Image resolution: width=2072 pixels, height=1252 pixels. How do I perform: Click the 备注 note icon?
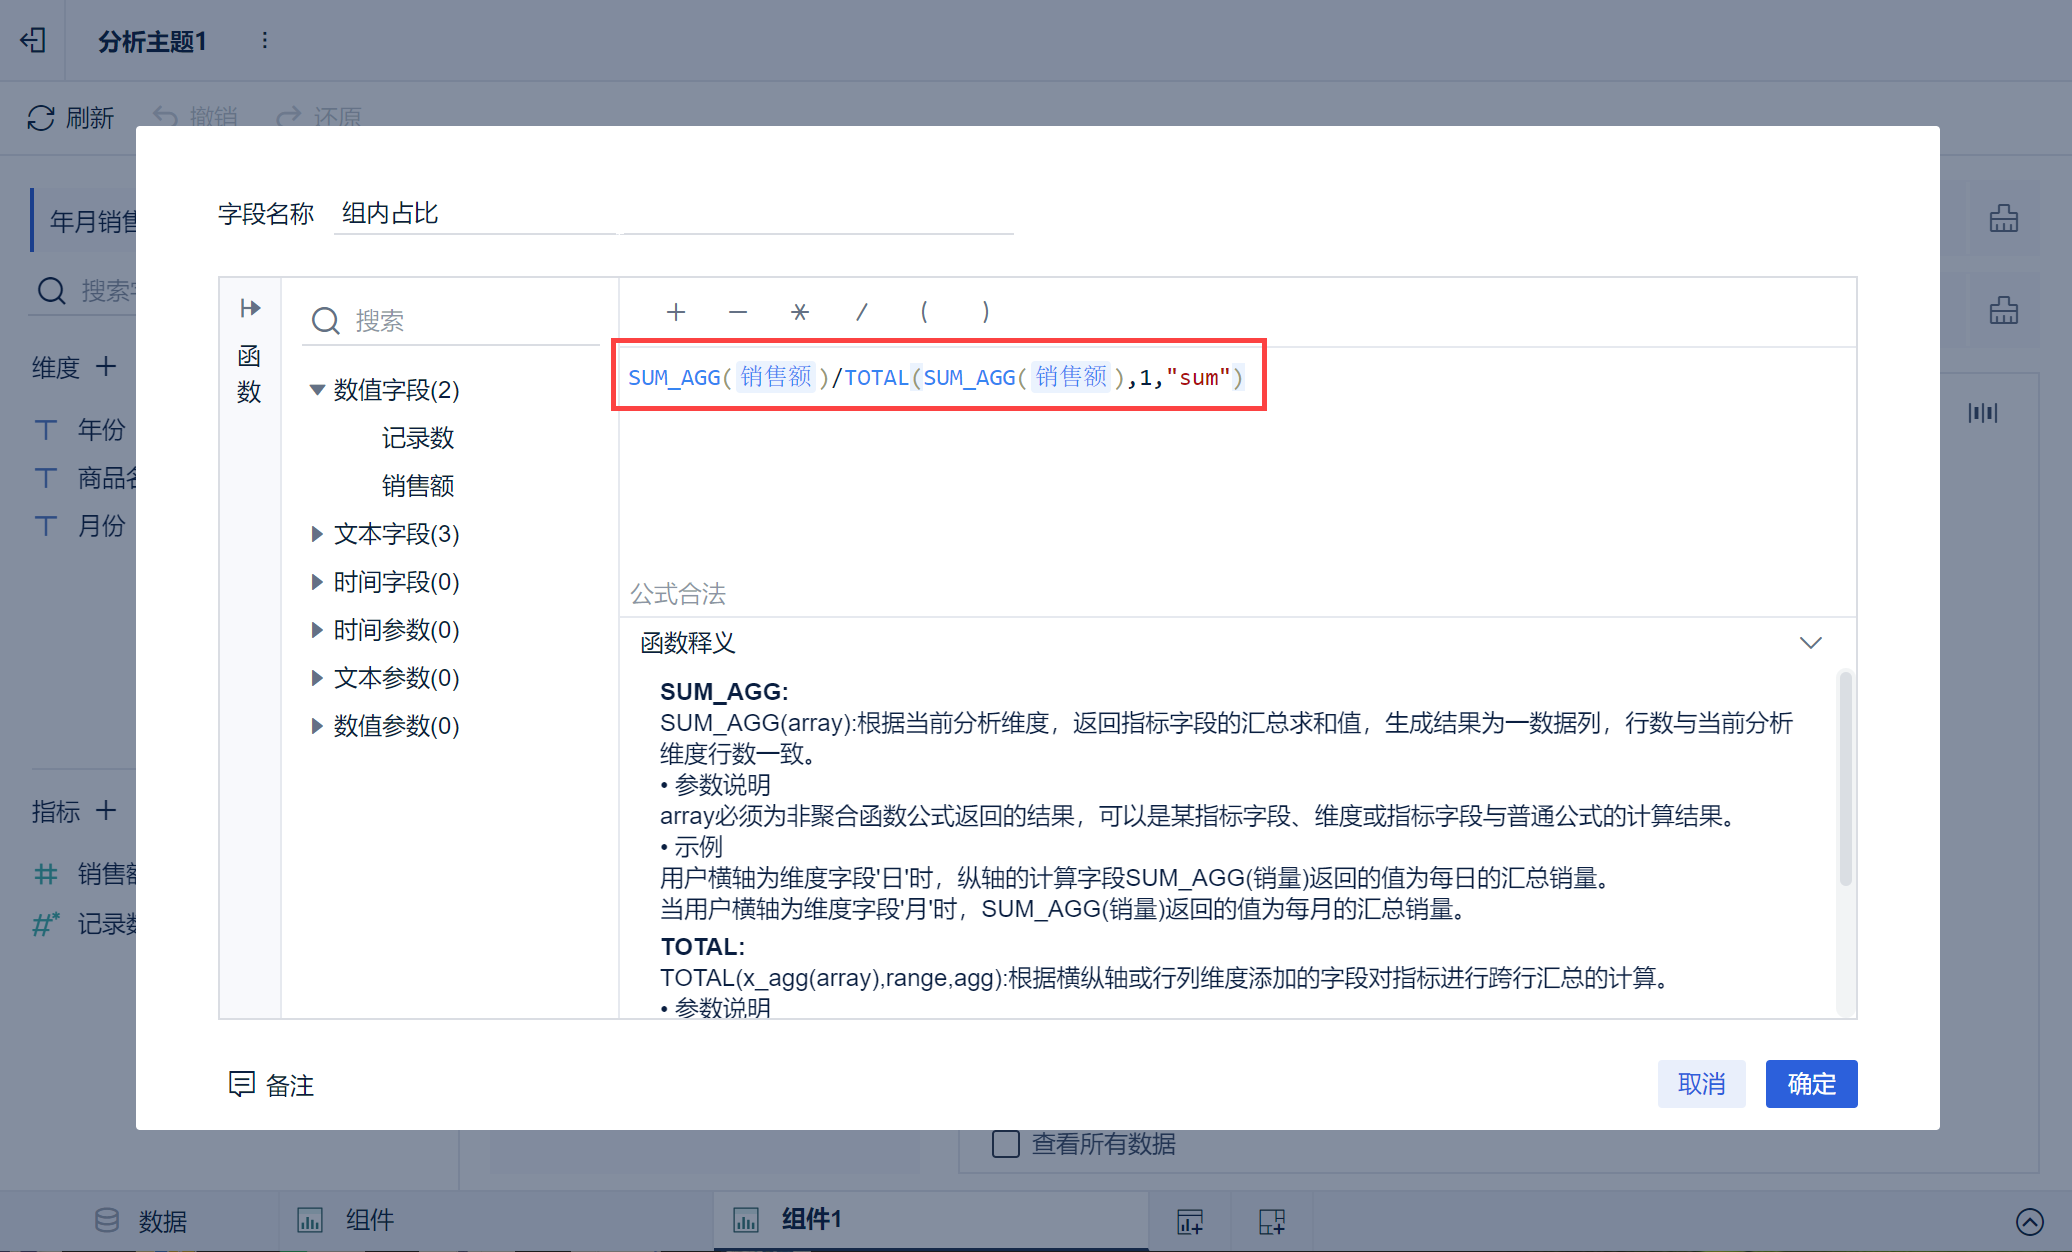click(242, 1084)
